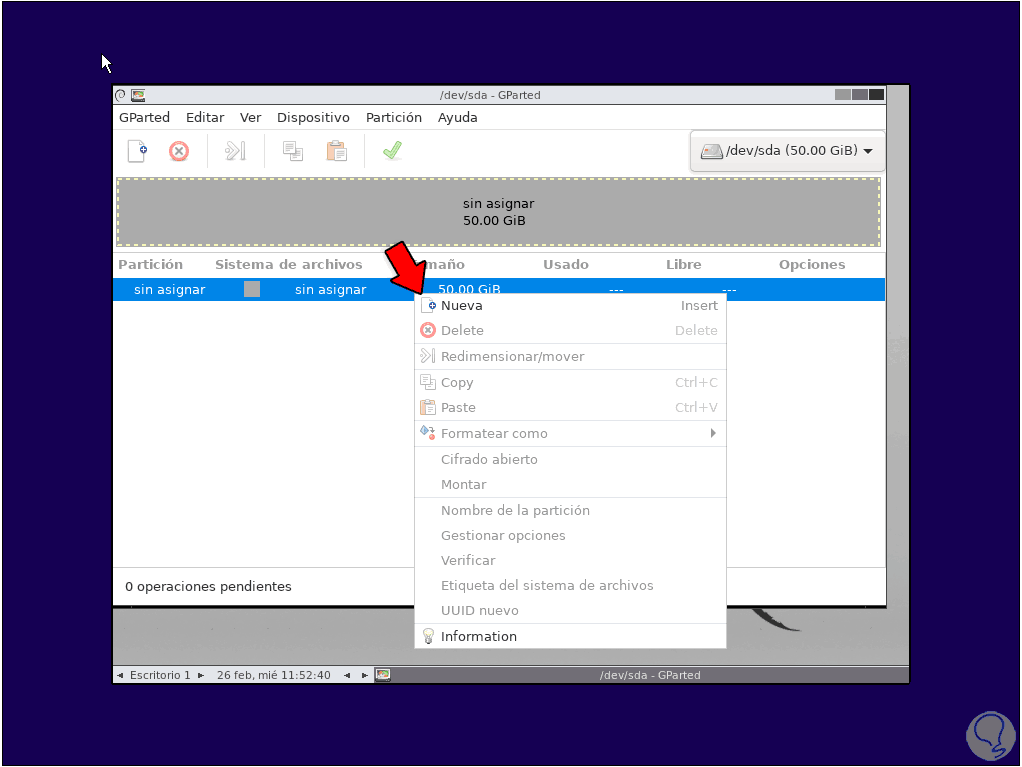
Task: Select the sin asignar partition row
Action: tap(499, 289)
